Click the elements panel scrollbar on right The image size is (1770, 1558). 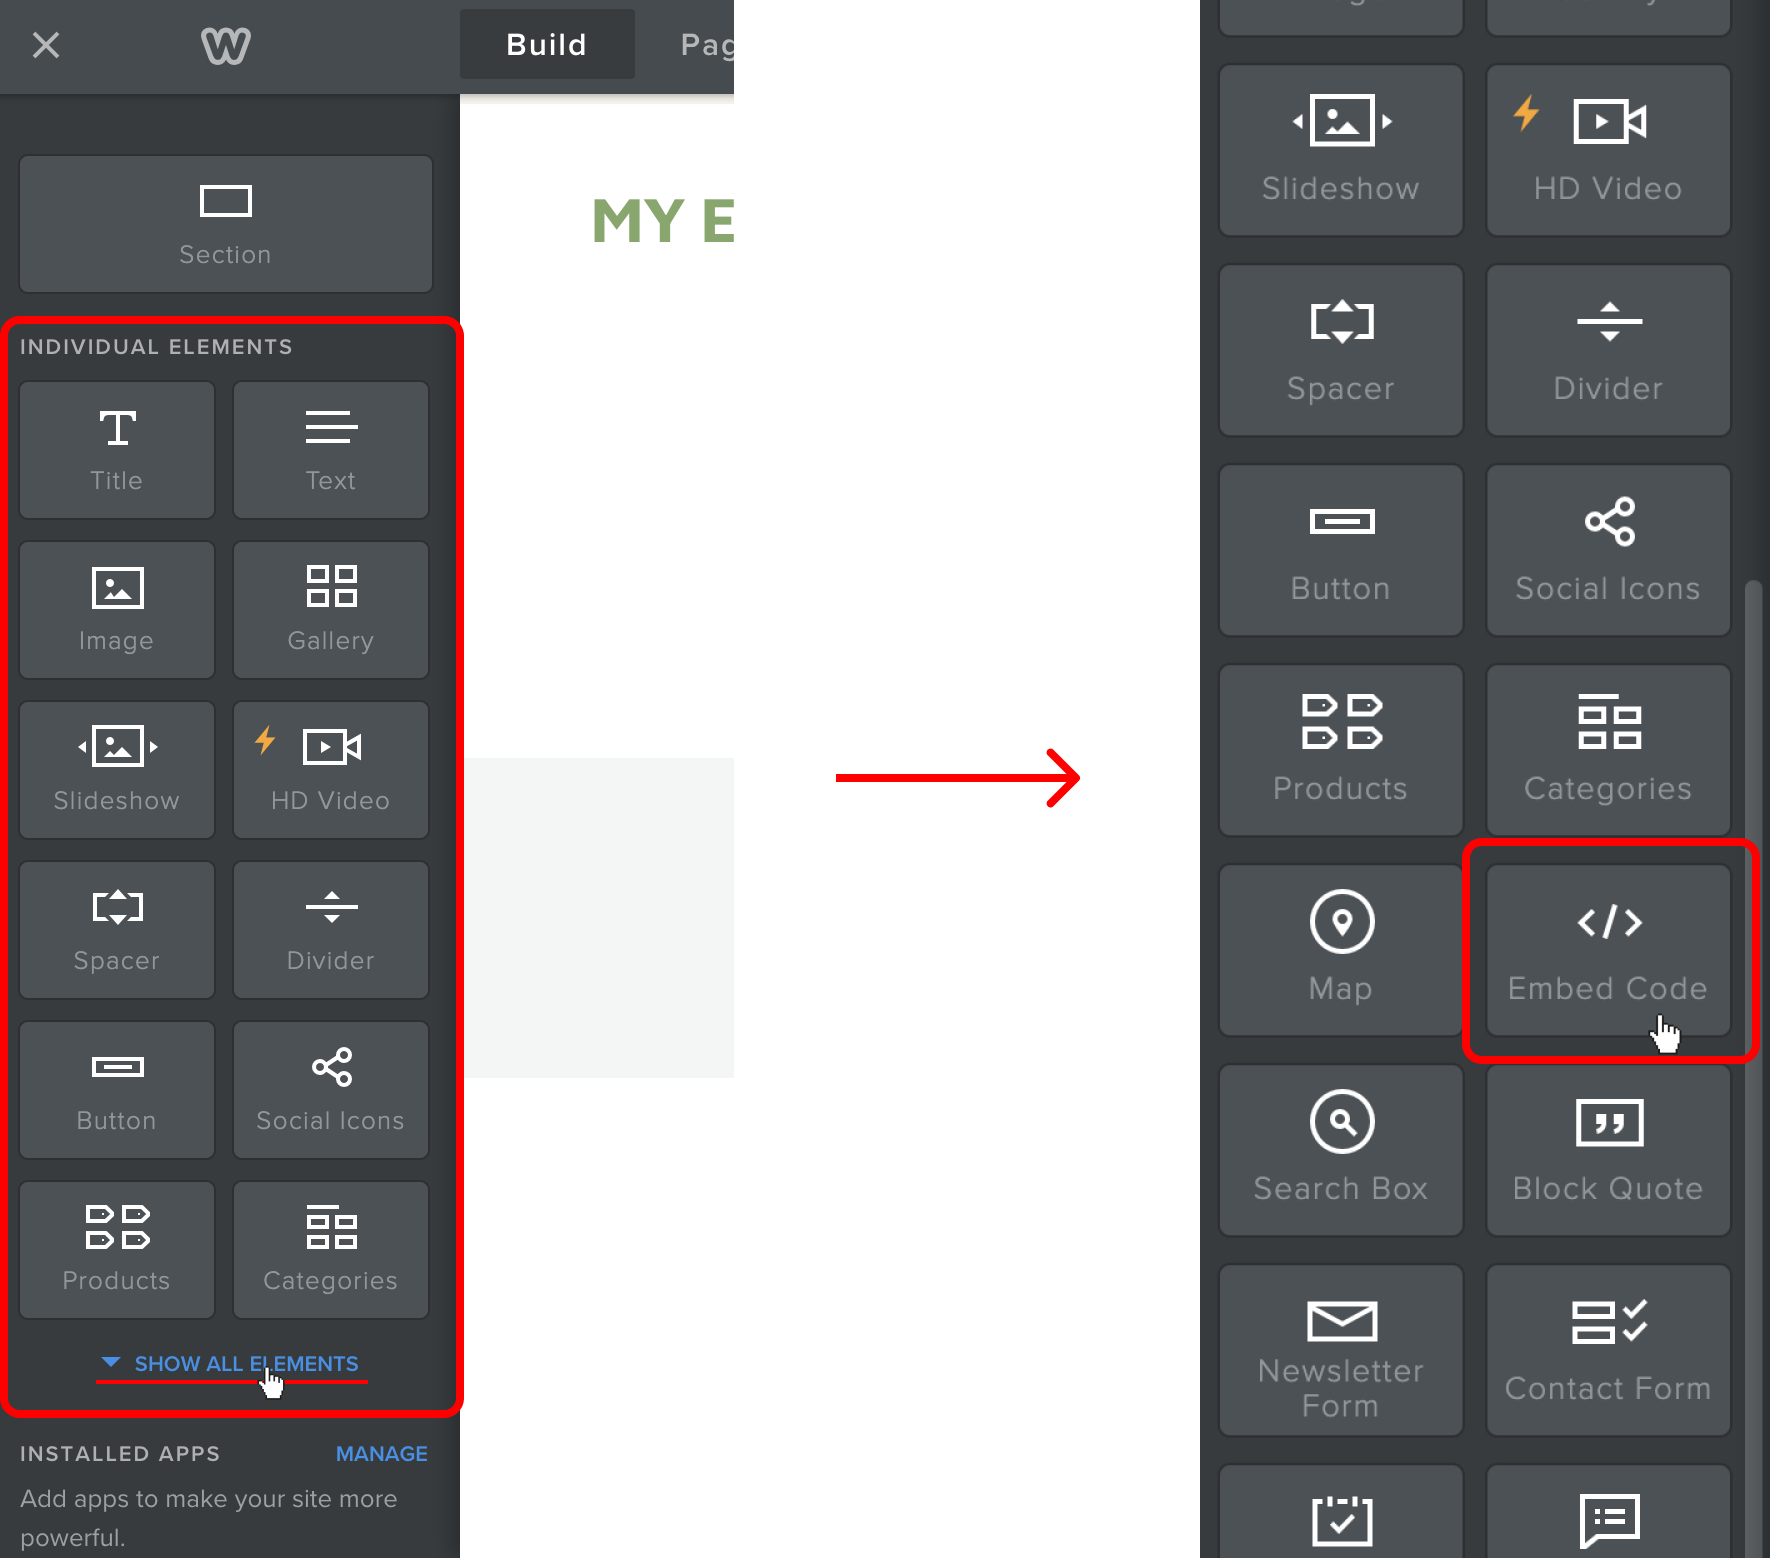click(1752, 1060)
